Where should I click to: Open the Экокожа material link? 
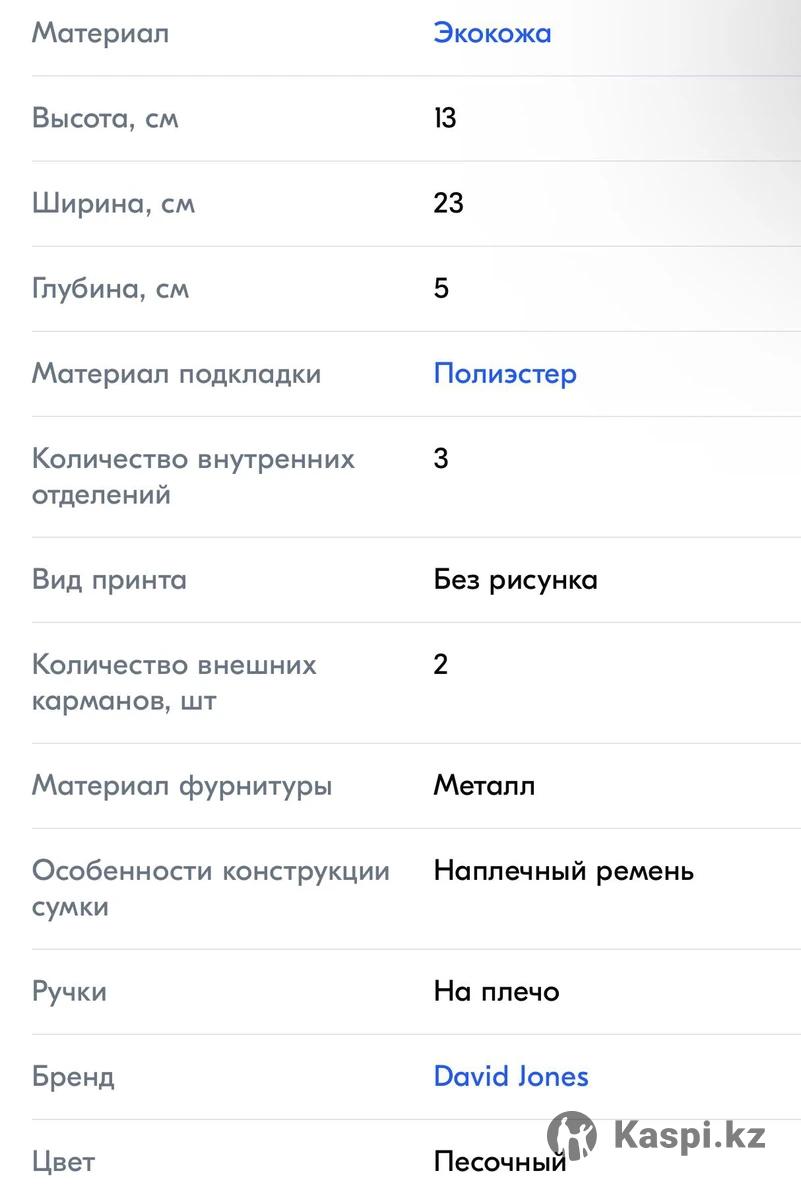pyautogui.click(x=492, y=33)
